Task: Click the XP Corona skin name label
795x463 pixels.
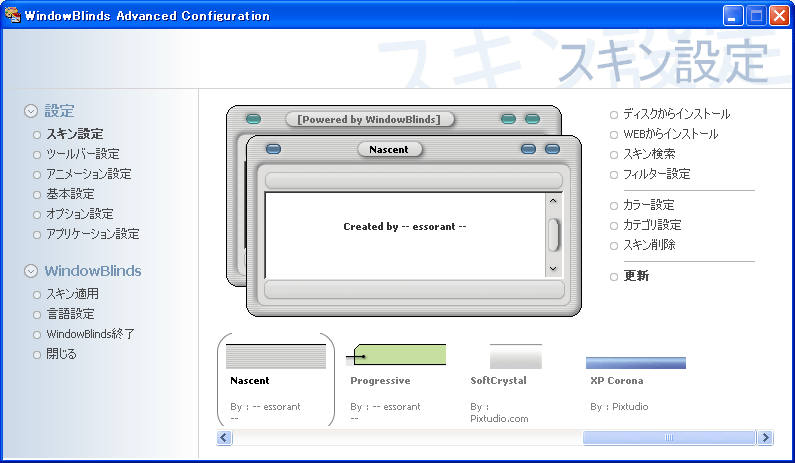Action: (617, 381)
